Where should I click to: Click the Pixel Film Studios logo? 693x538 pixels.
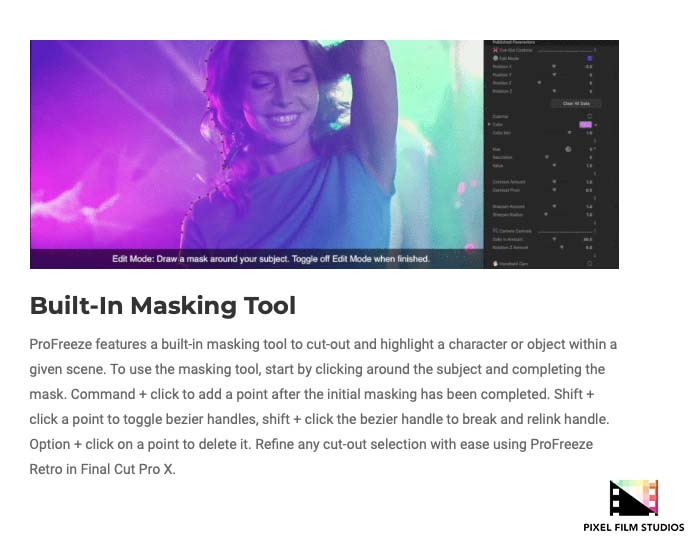[634, 506]
